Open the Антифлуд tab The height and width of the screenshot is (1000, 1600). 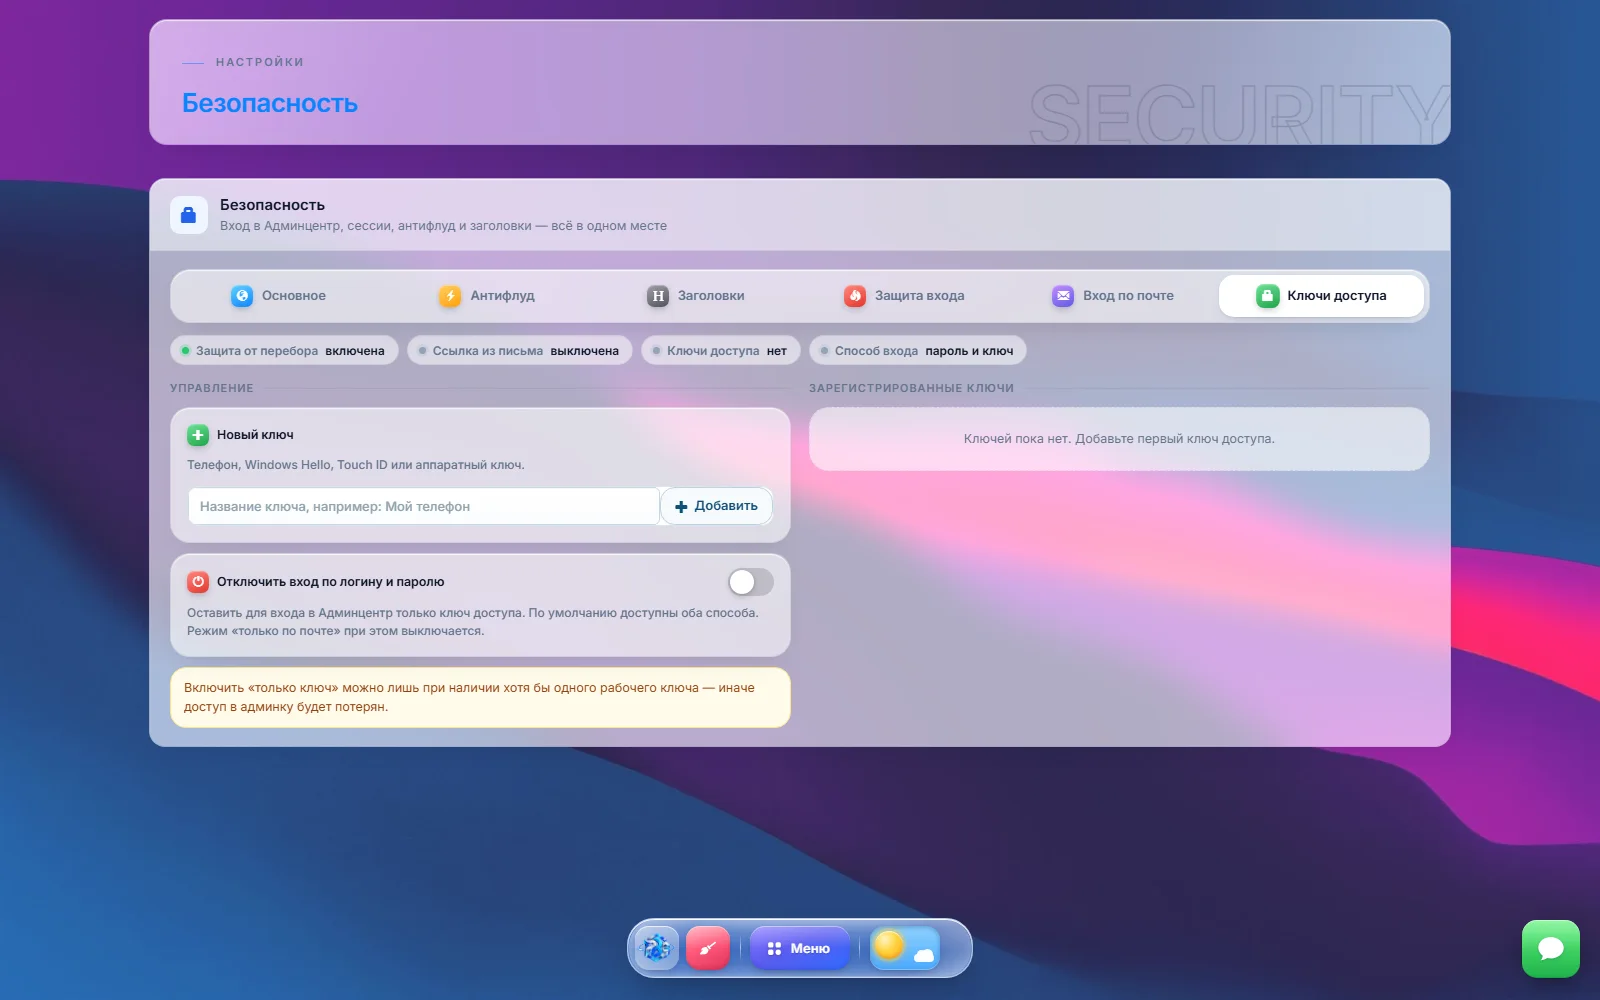click(x=487, y=296)
